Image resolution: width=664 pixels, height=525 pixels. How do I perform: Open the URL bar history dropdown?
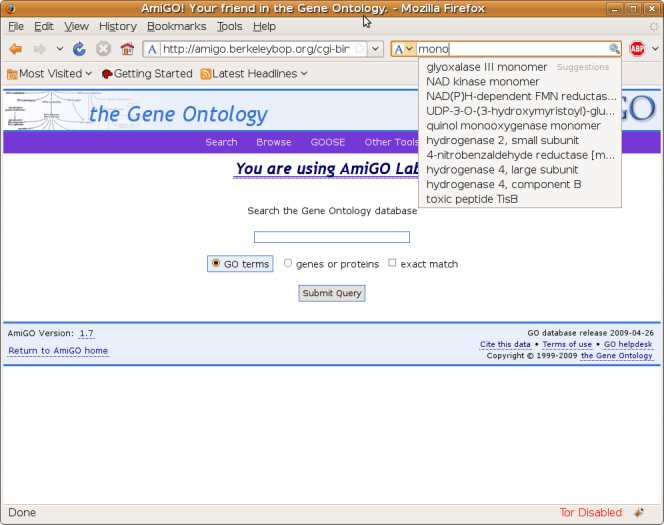(x=375, y=49)
